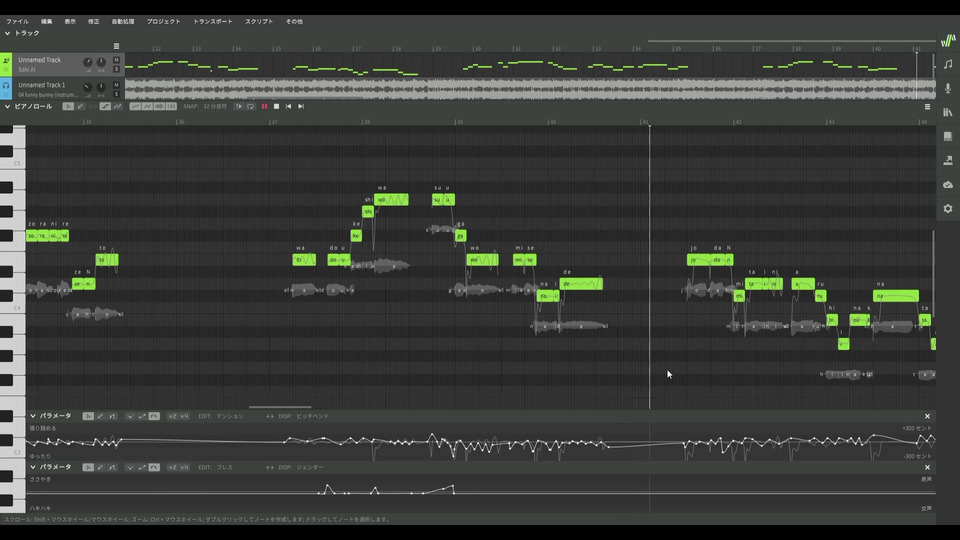
Task: Click headphone icon of Unnamed Track 1
Action: [x=6, y=86]
